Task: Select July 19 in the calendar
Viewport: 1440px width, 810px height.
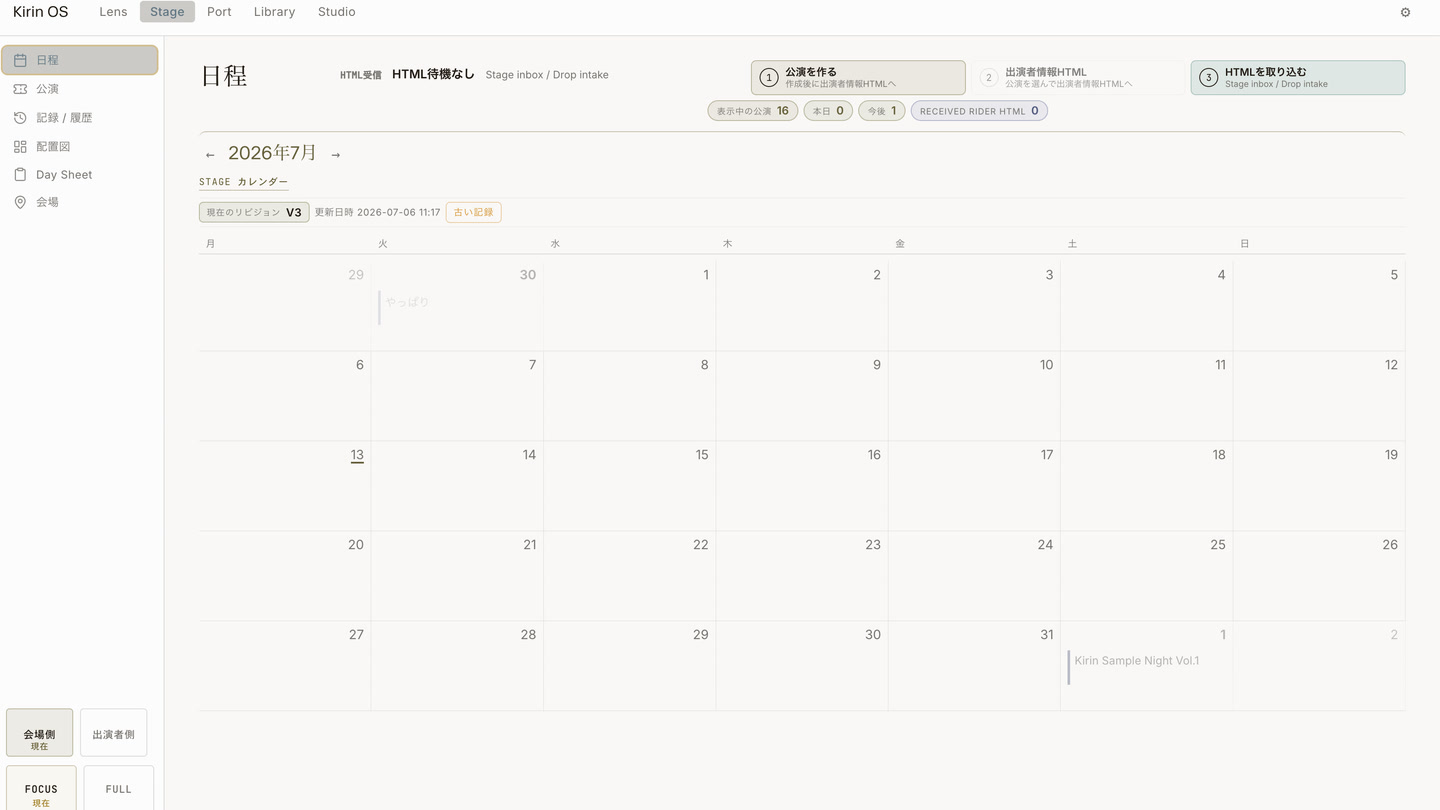Action: pos(1319,485)
